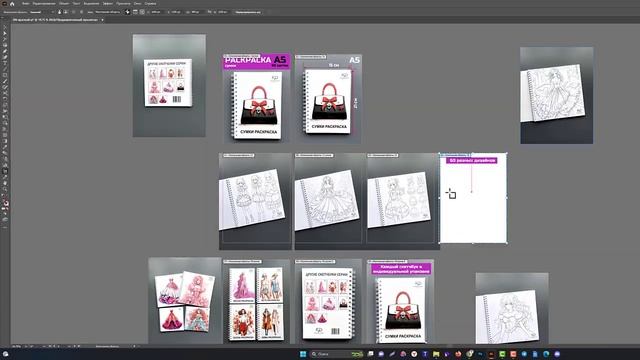Screen dimensions: 640x360
Task: Open the Просмотр menu
Action: coord(123,3)
